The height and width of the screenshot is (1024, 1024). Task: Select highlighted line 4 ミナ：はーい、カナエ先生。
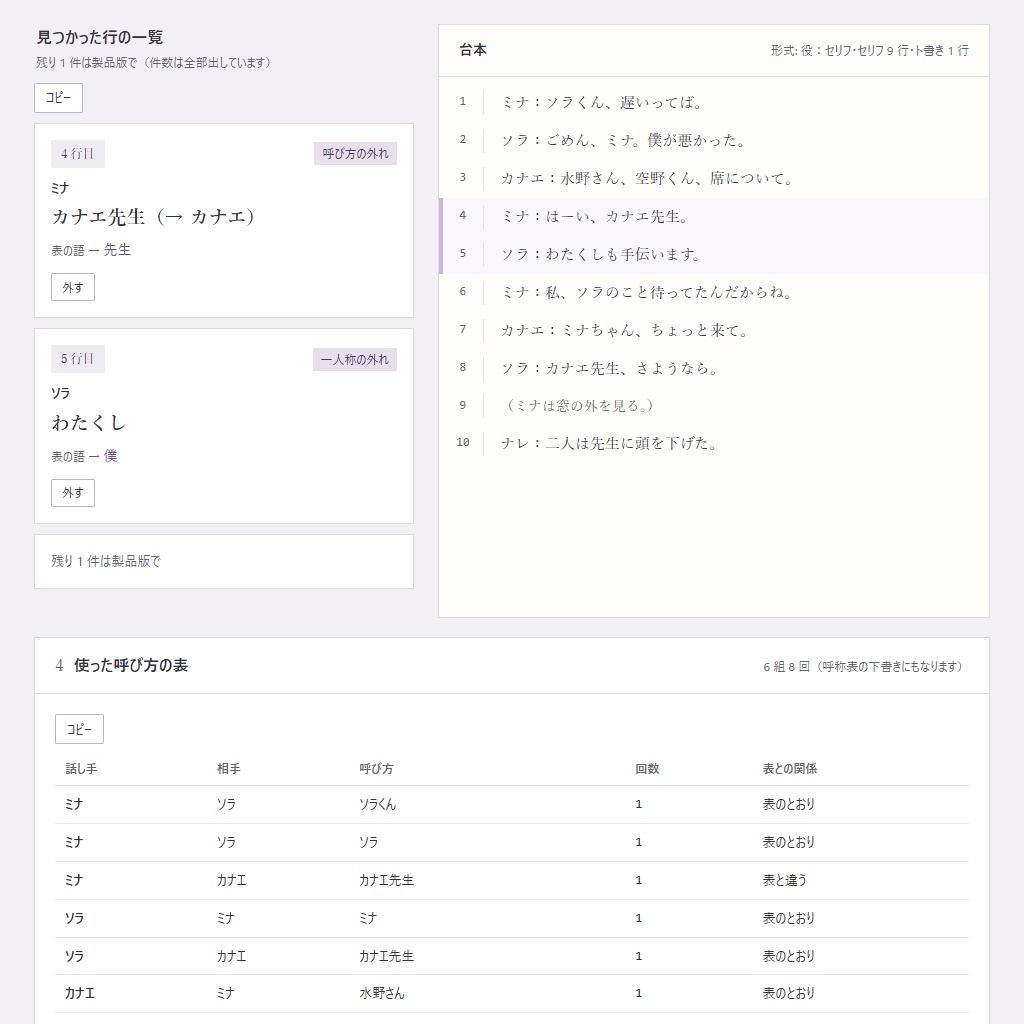[714, 217]
